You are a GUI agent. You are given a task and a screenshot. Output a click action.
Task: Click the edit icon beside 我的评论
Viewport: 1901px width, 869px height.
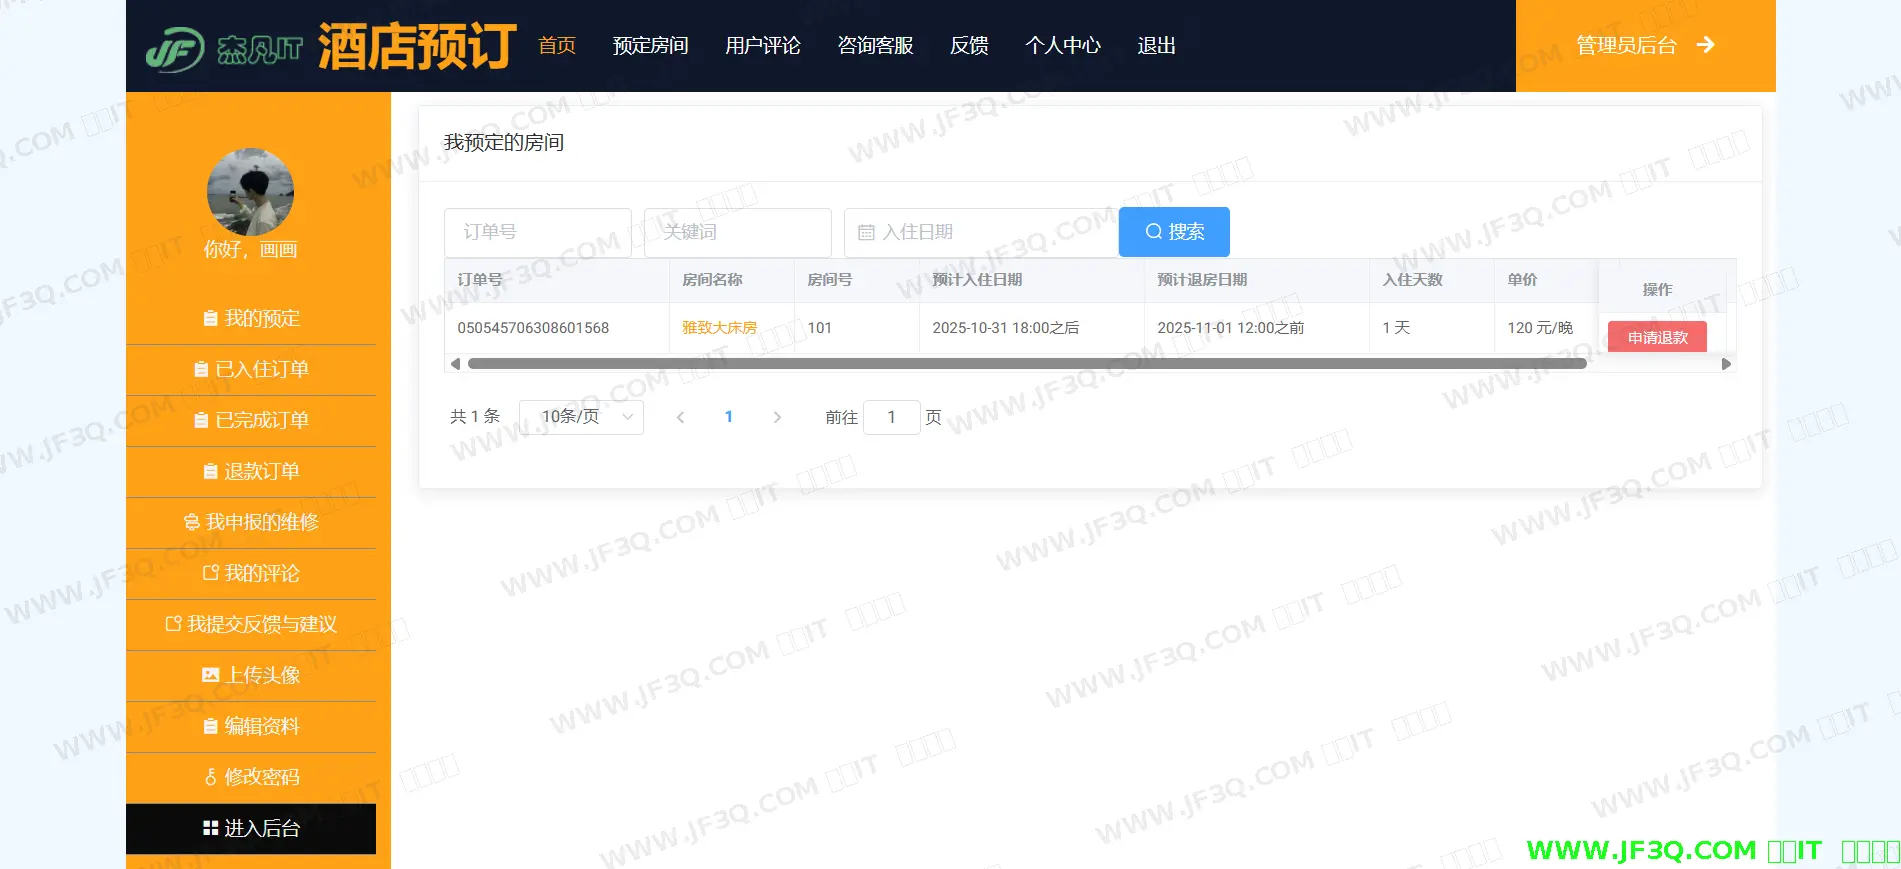pyautogui.click(x=210, y=573)
